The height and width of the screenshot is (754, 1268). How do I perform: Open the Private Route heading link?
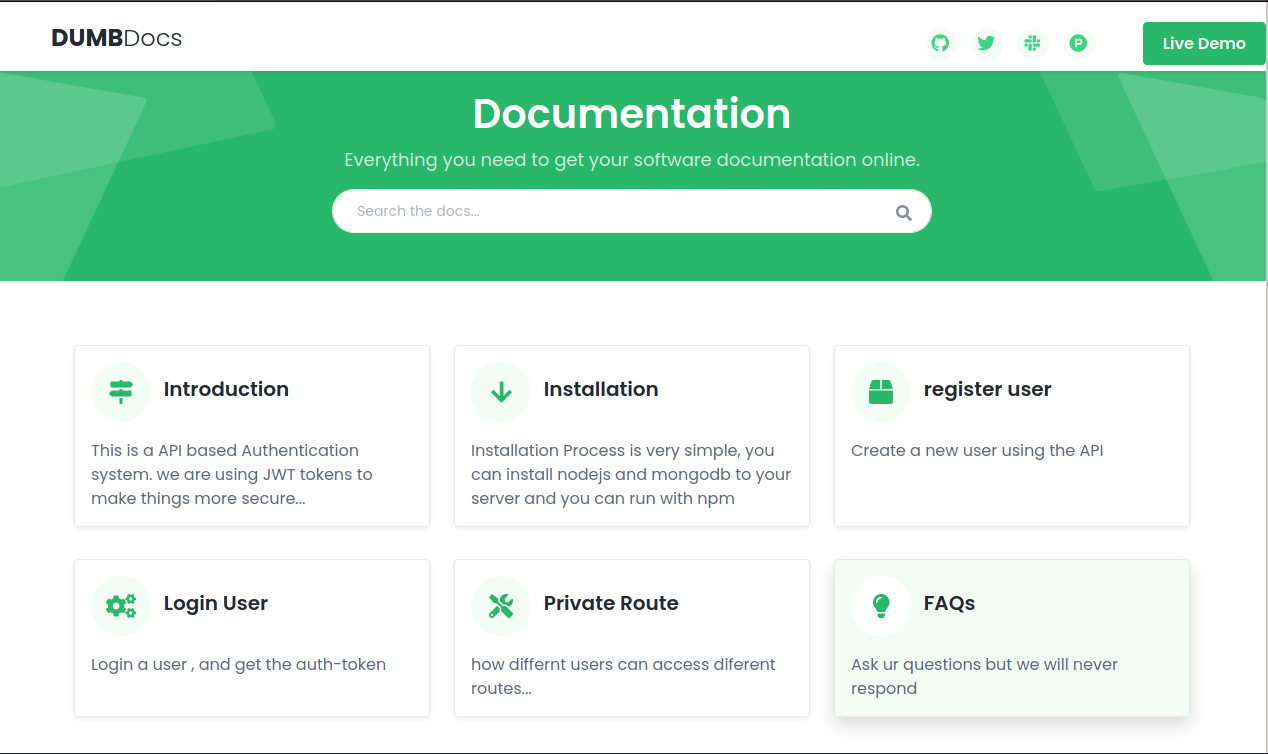611,604
